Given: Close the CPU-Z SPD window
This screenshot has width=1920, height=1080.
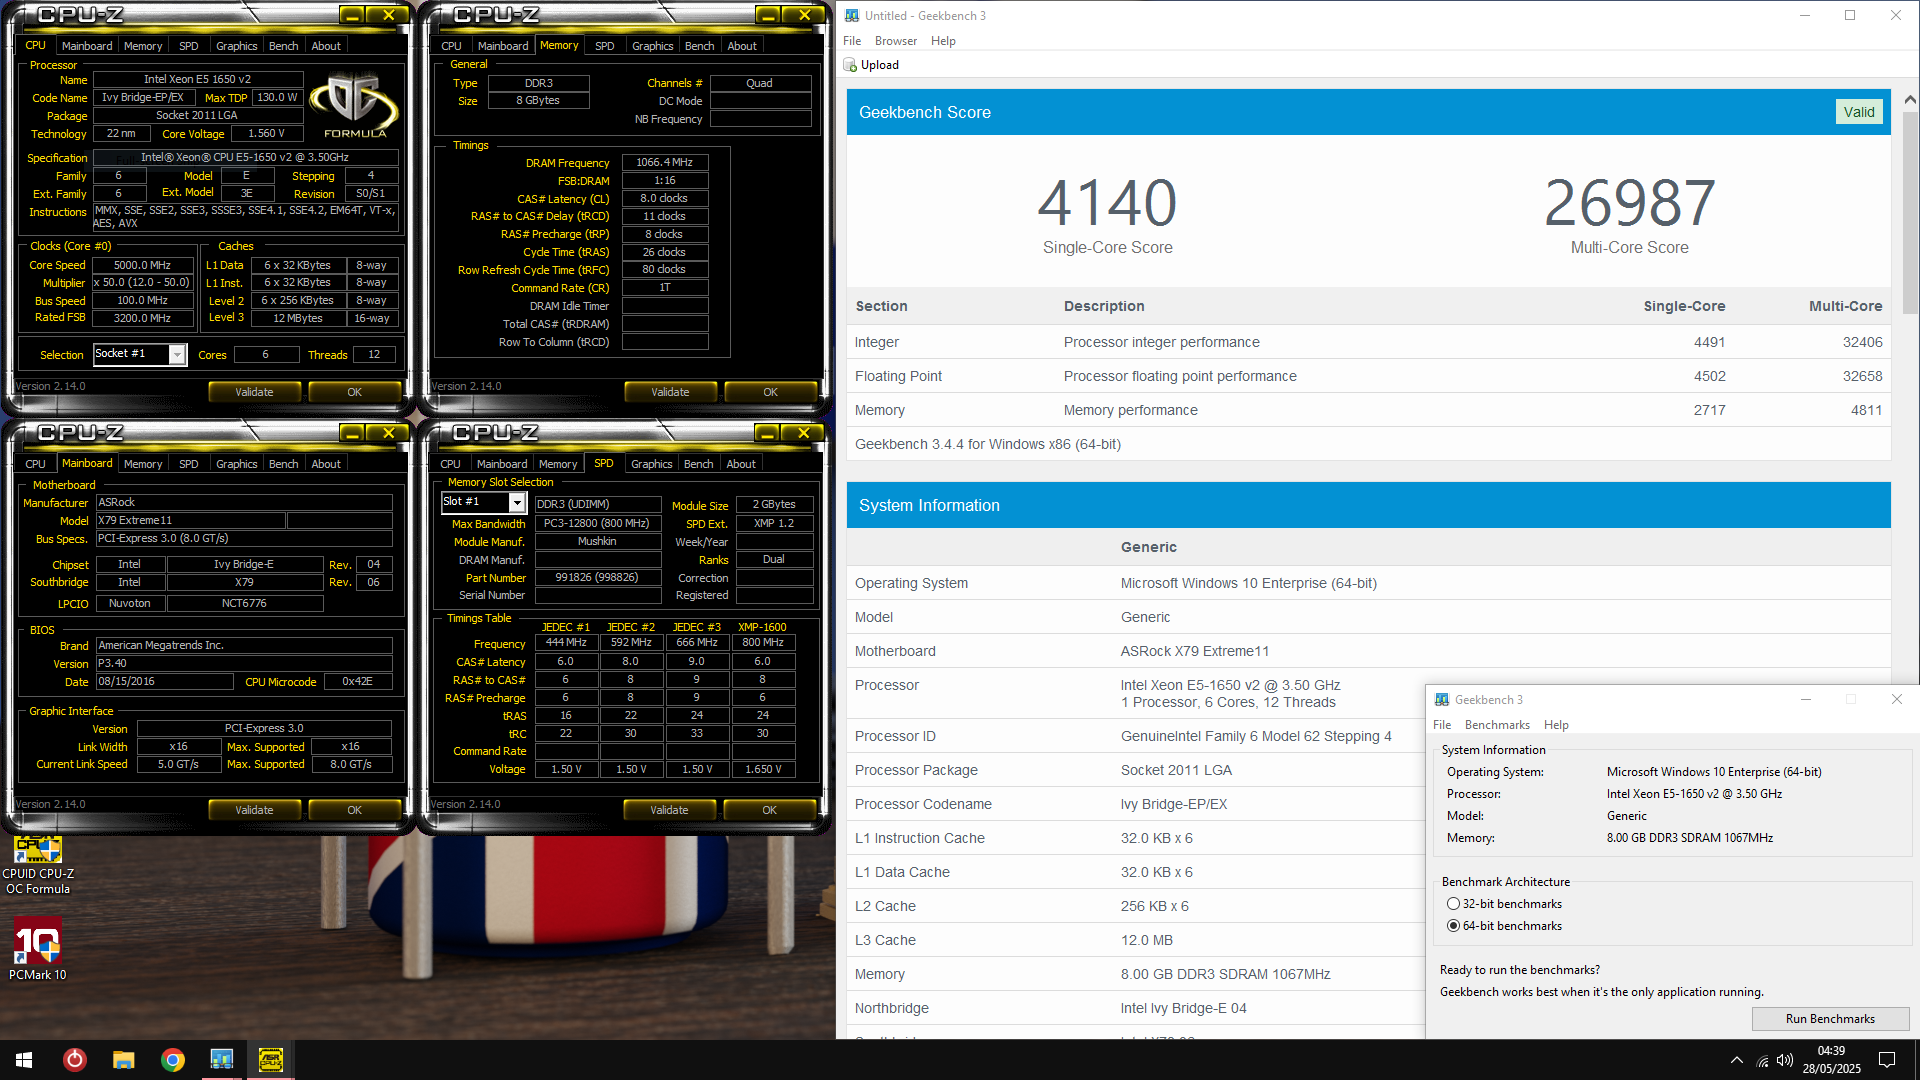Looking at the screenshot, I should point(804,433).
